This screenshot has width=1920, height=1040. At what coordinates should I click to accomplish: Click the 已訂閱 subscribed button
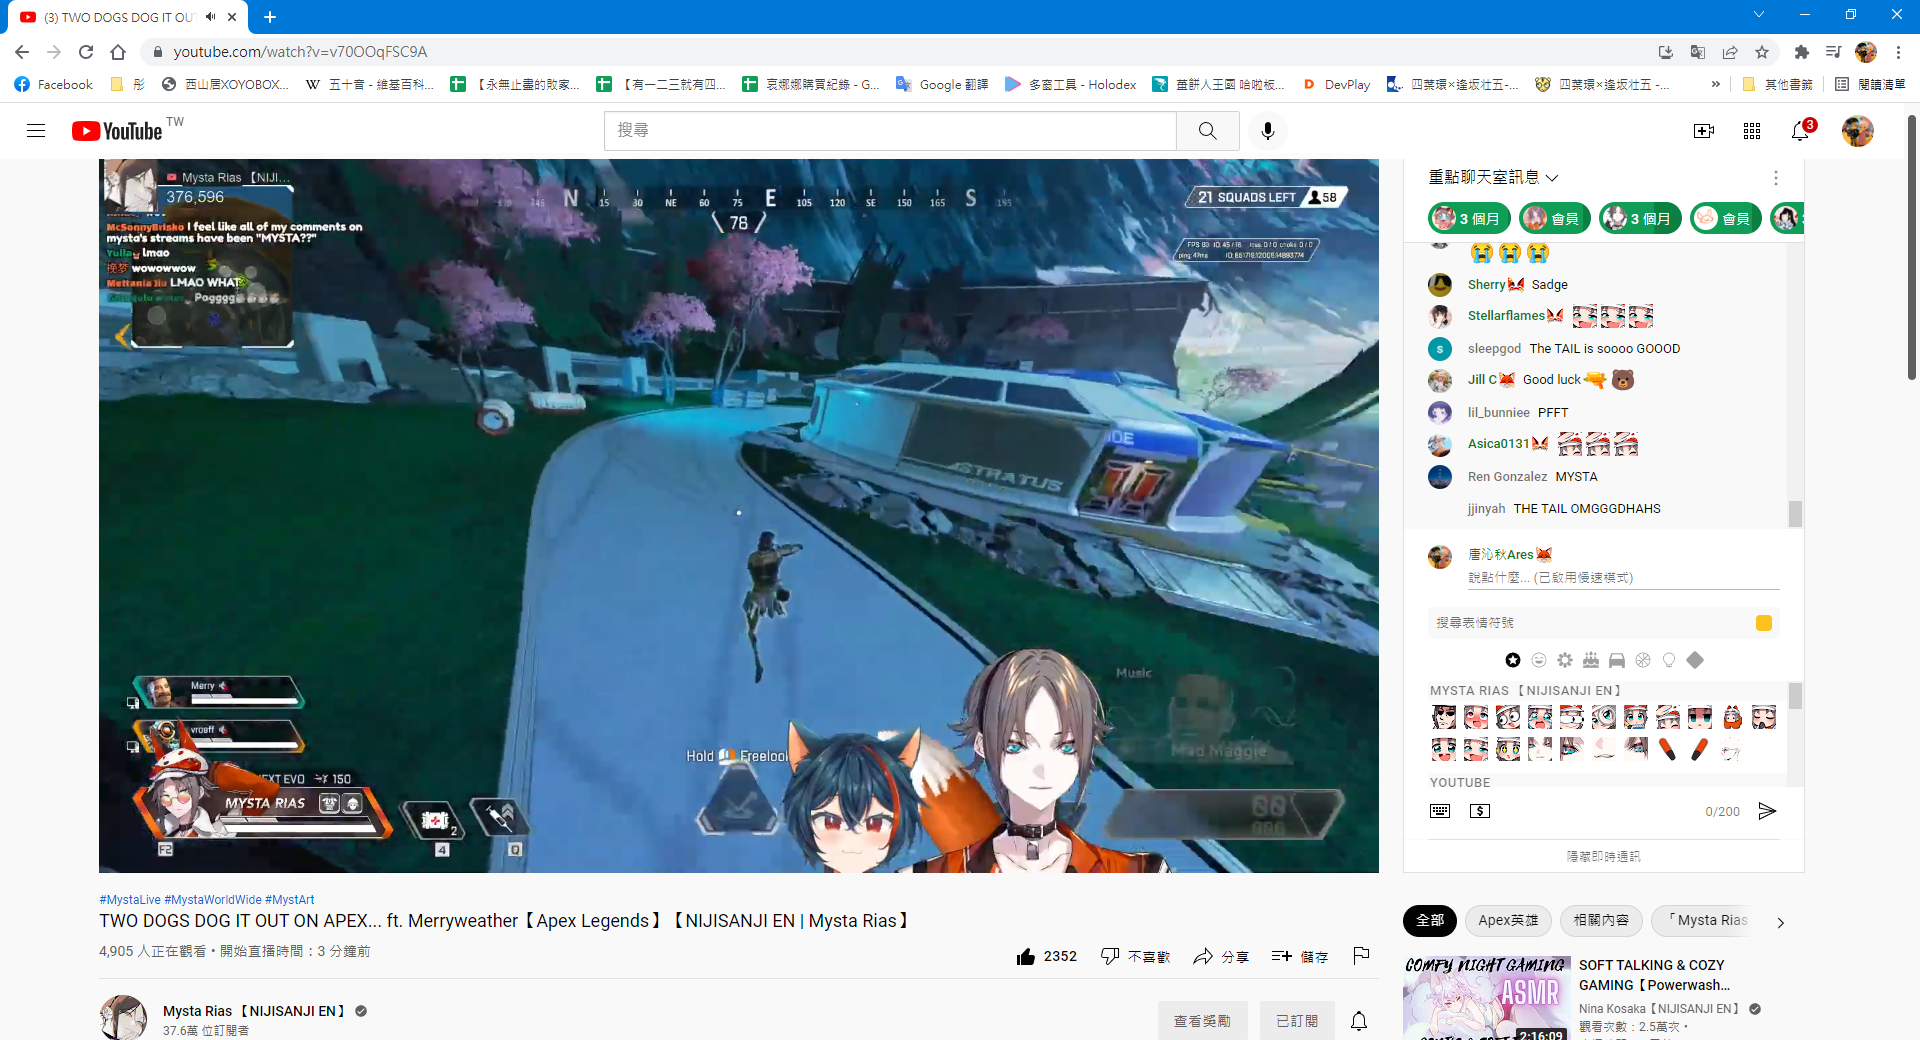[1297, 1021]
